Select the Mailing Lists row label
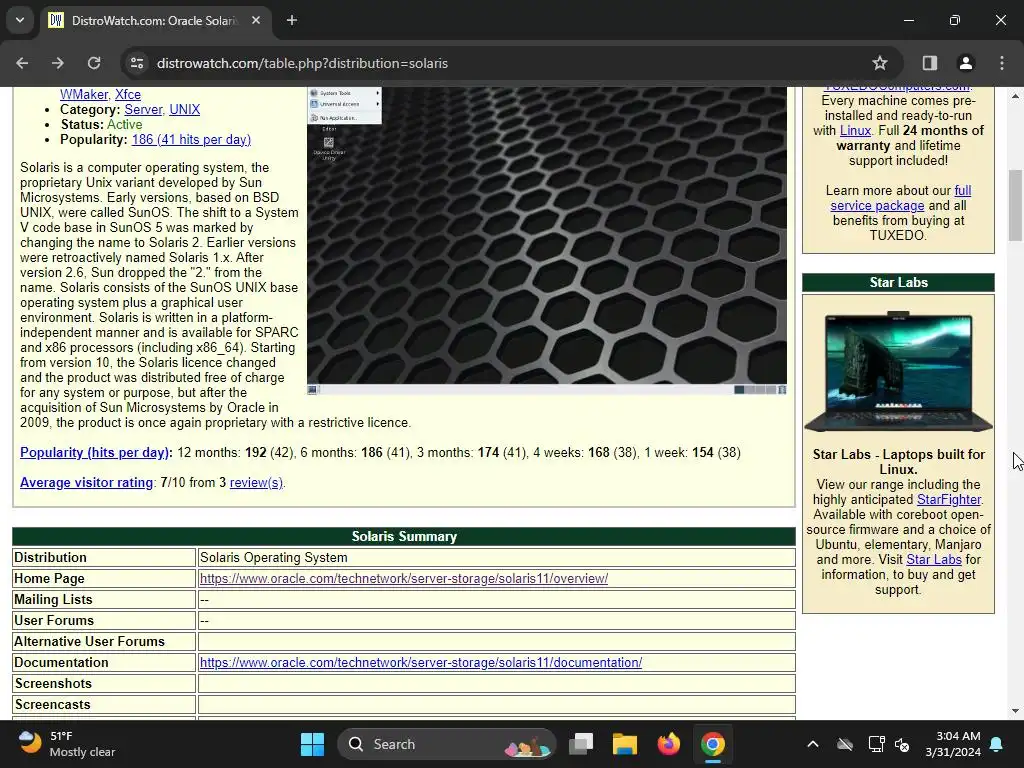This screenshot has height=768, width=1024. tap(54, 600)
